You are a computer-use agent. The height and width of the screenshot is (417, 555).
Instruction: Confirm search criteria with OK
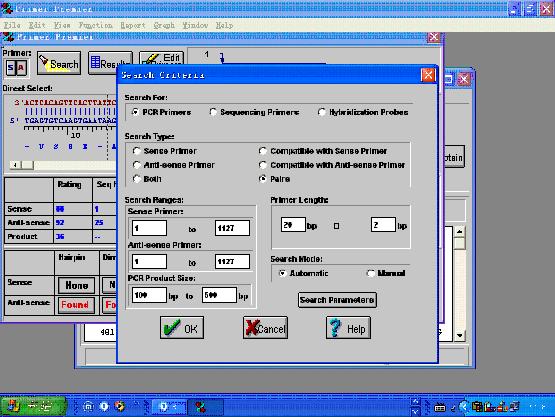(182, 328)
